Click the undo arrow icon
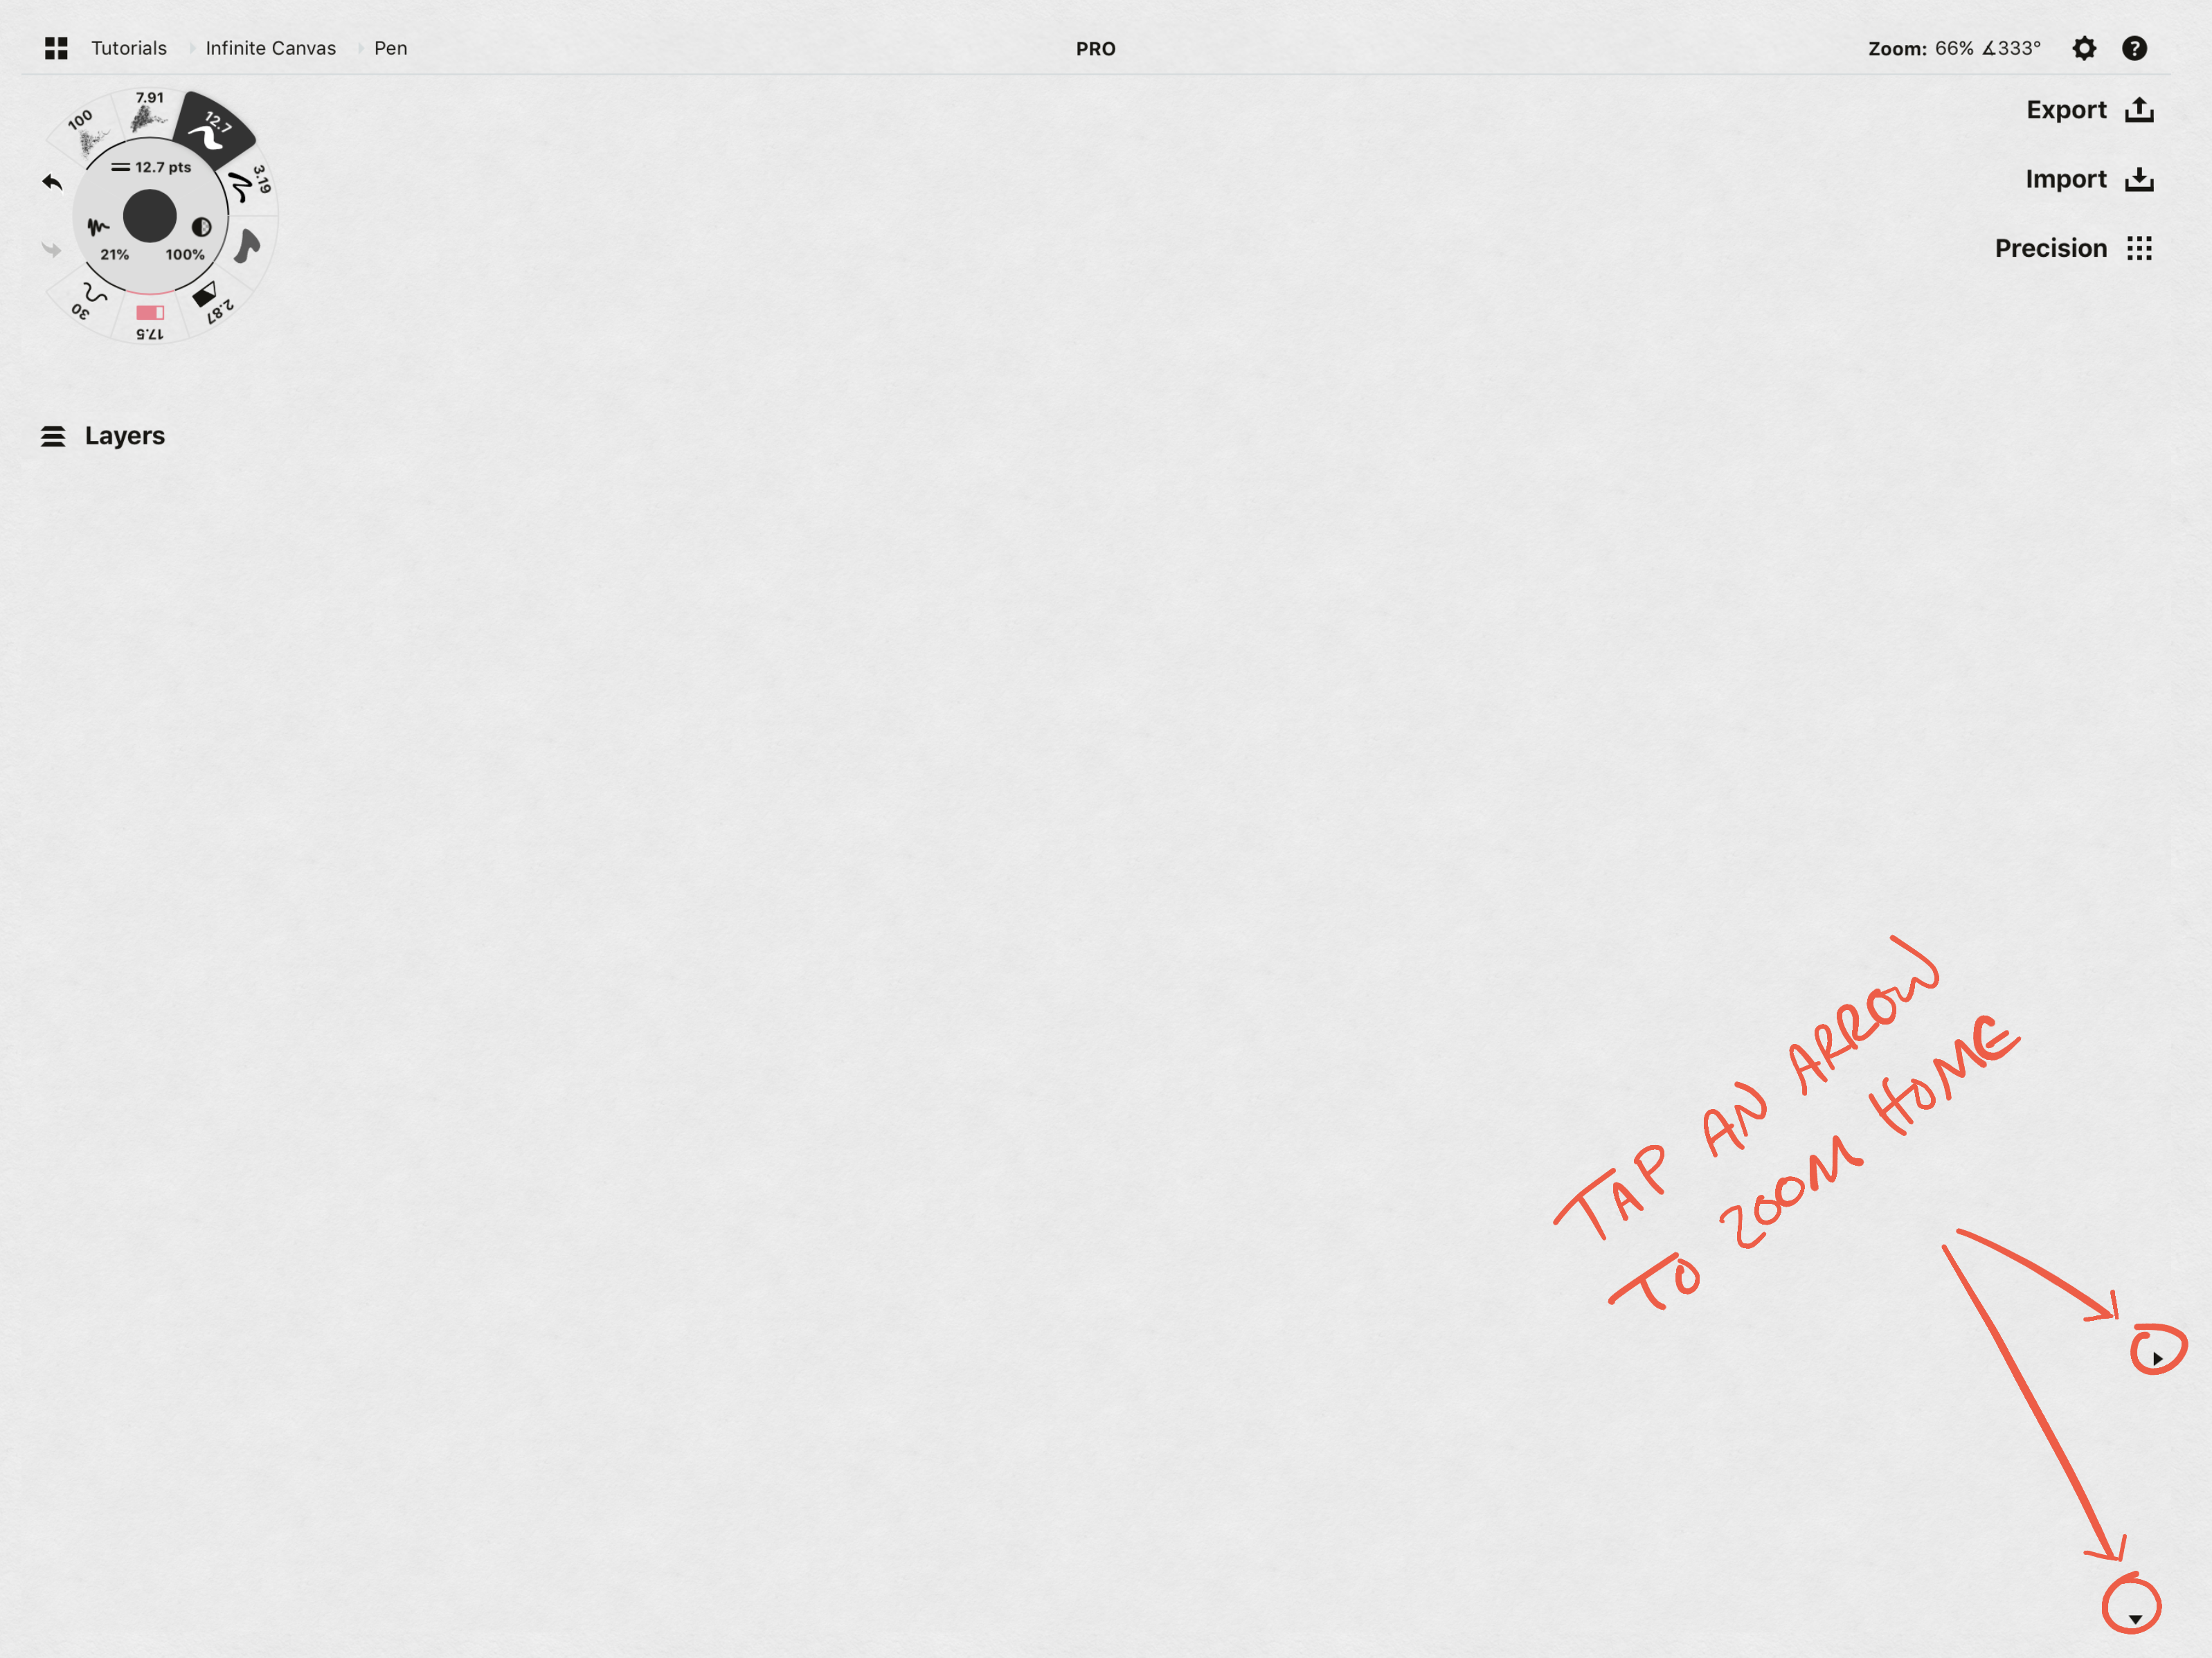The width and height of the screenshot is (2212, 1658). [x=51, y=183]
